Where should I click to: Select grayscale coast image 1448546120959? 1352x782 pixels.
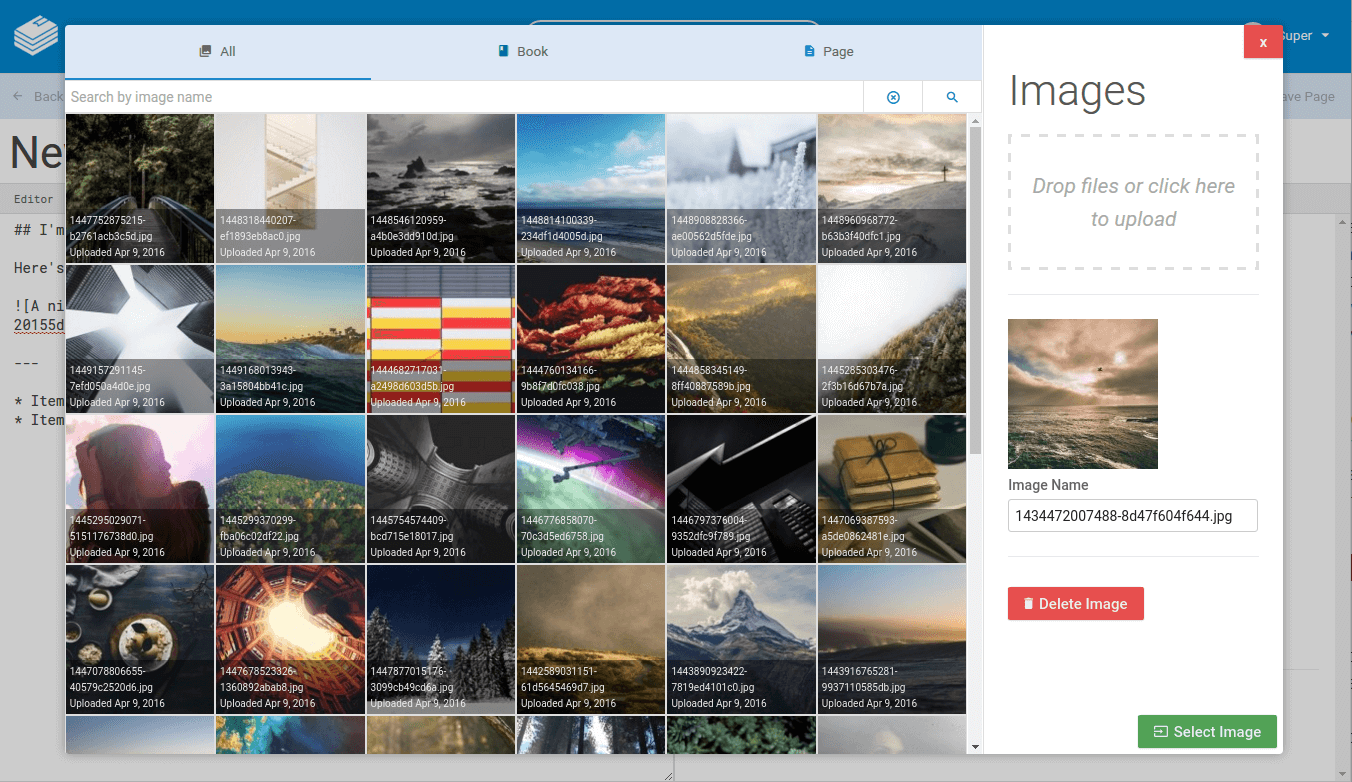click(x=441, y=188)
